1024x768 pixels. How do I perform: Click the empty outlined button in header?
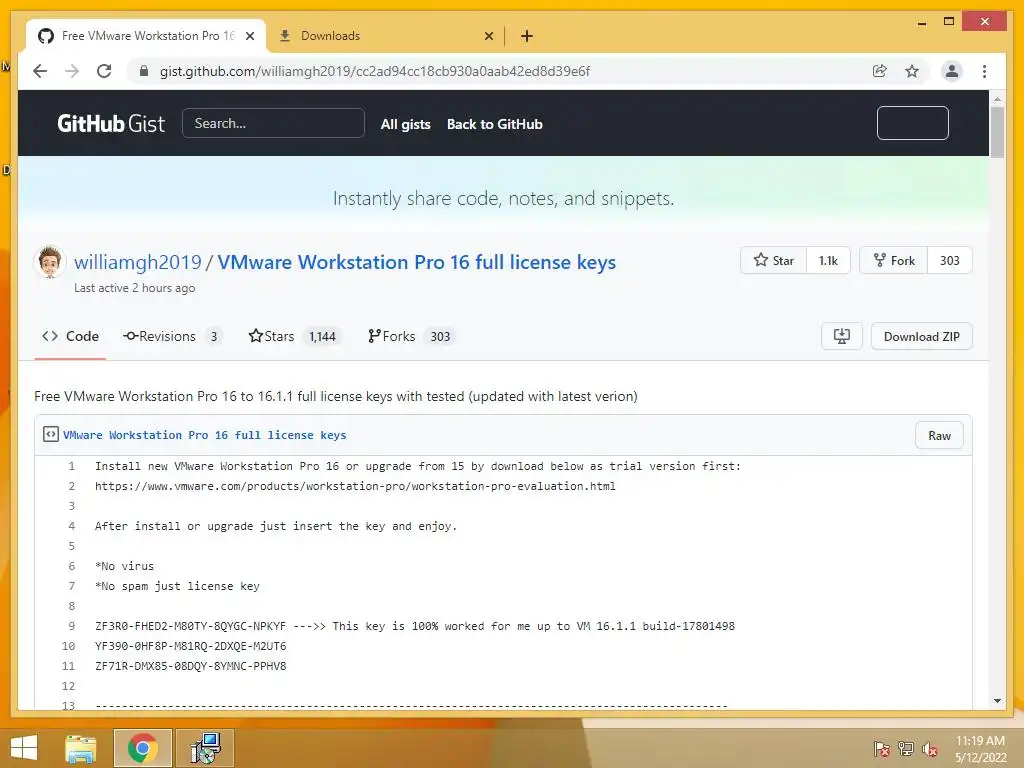(x=912, y=123)
